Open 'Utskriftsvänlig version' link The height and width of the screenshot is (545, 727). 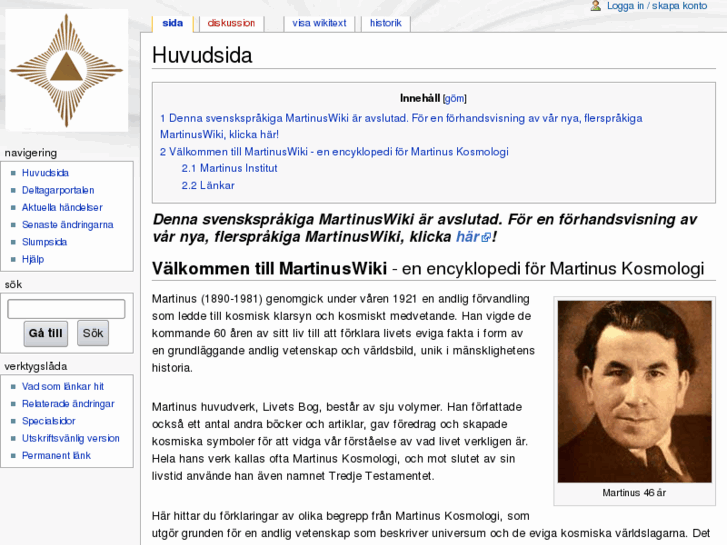70,438
